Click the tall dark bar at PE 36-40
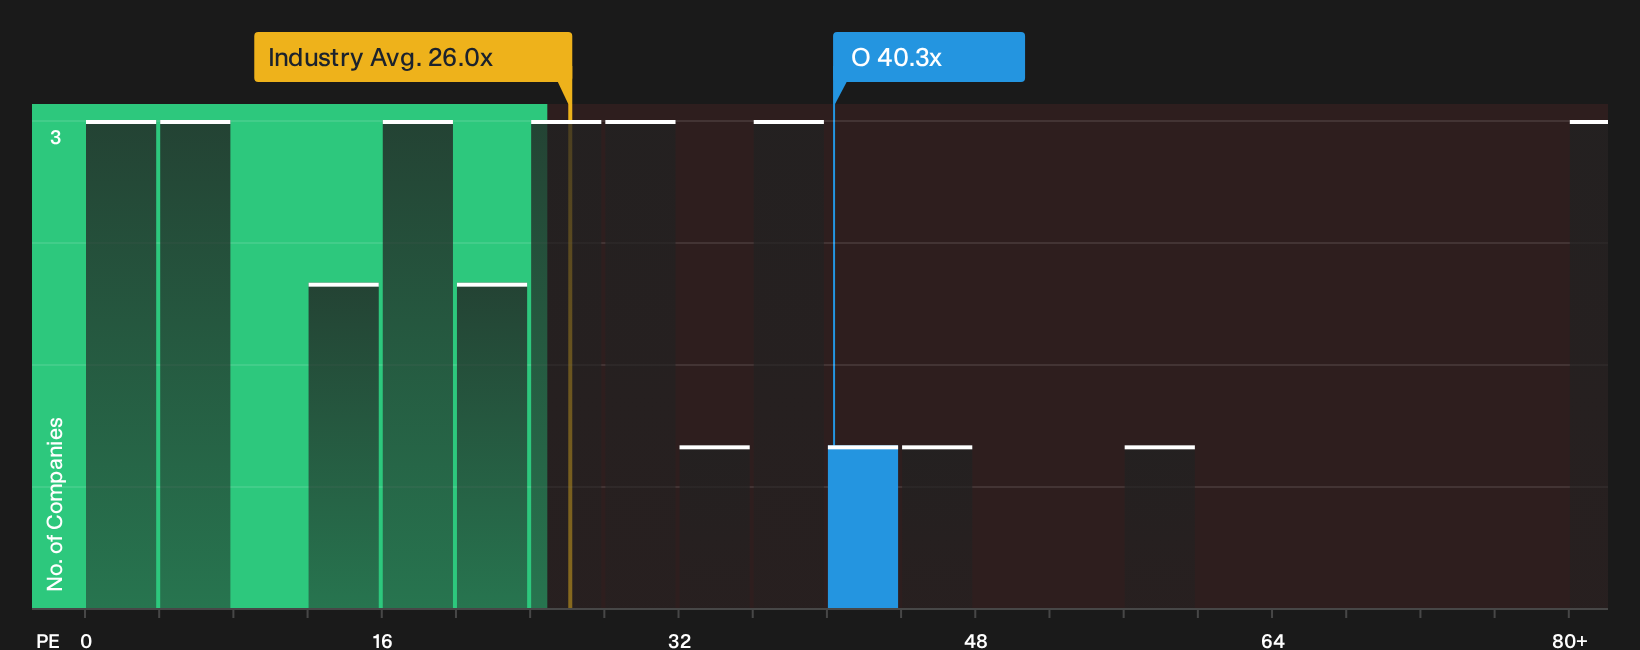The height and width of the screenshot is (650, 1640). 789,364
